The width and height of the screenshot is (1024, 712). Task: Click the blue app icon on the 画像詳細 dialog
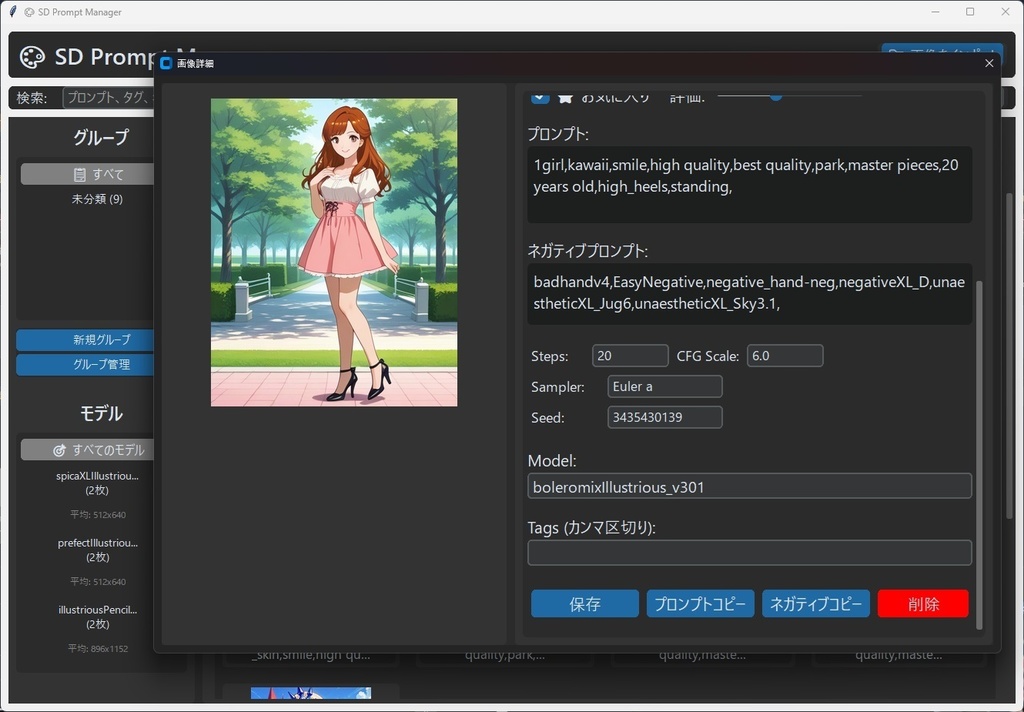click(165, 63)
